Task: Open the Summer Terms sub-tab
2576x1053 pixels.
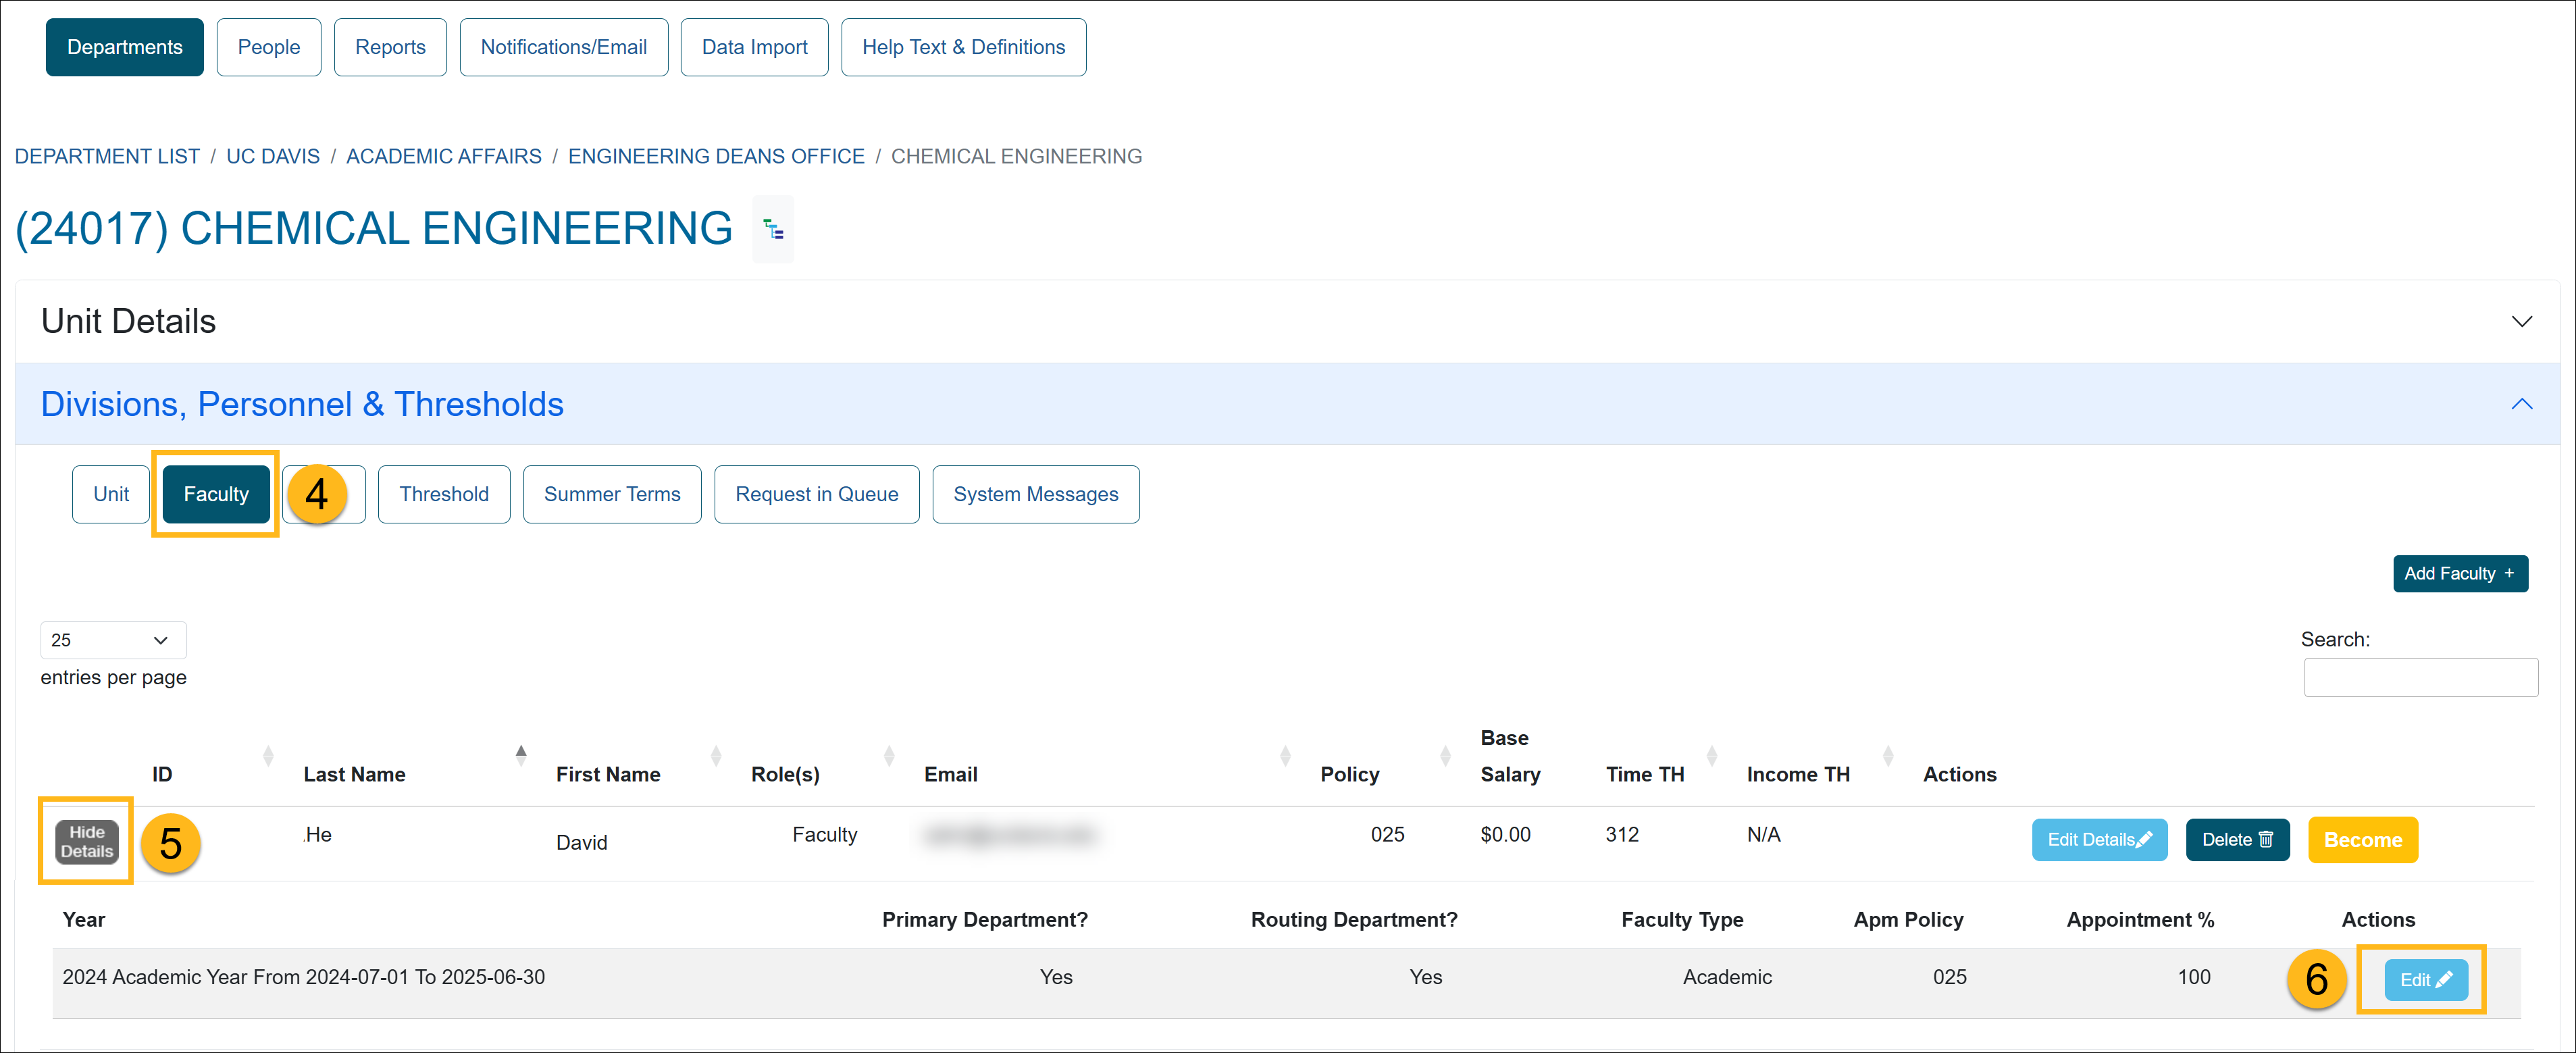Action: click(x=612, y=494)
